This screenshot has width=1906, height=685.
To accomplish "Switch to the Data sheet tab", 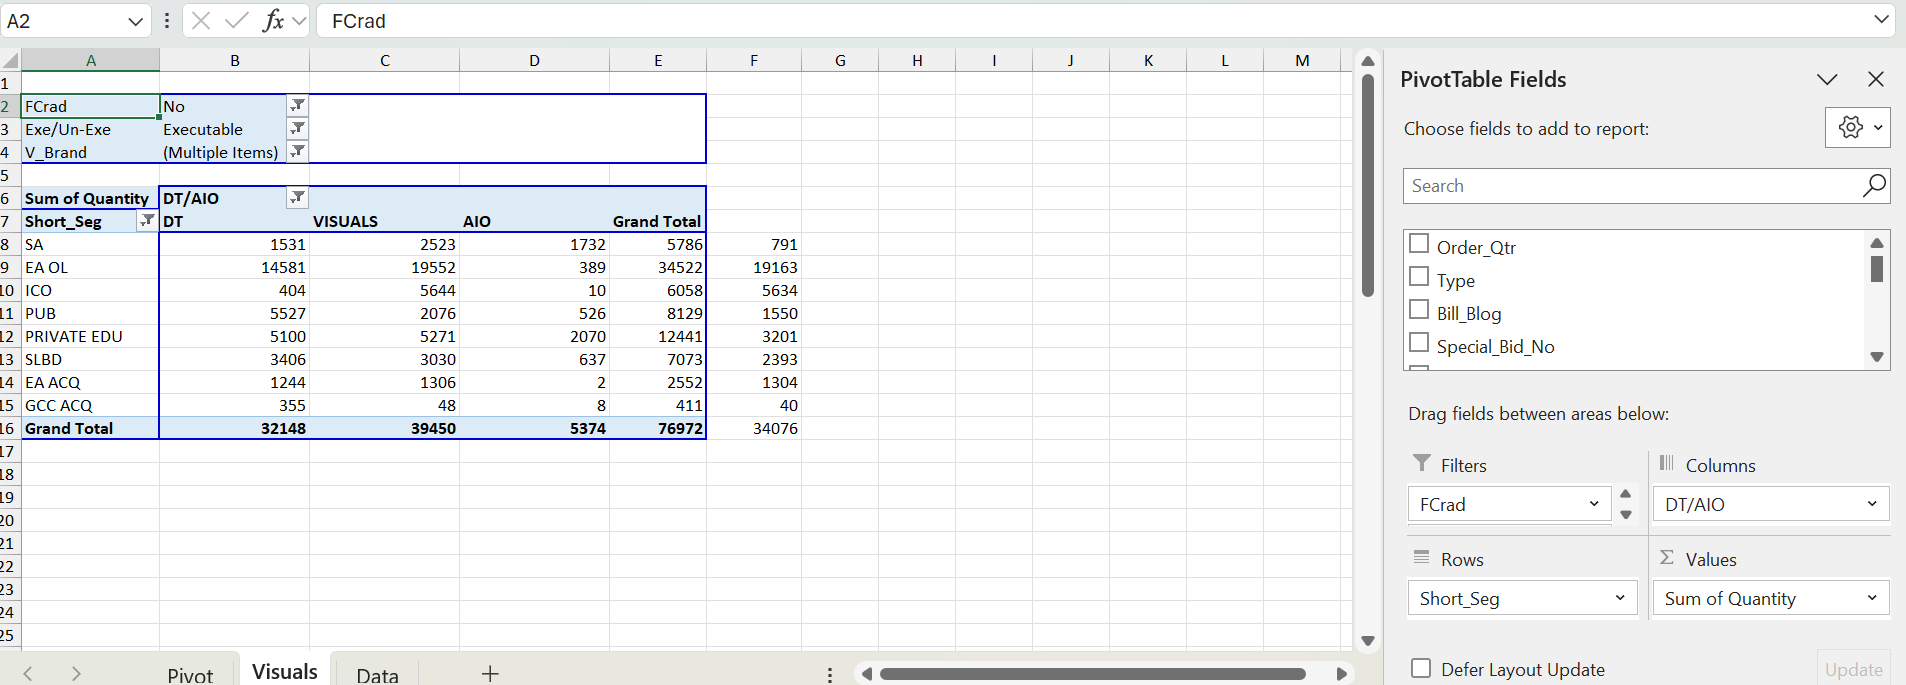I will [x=377, y=675].
